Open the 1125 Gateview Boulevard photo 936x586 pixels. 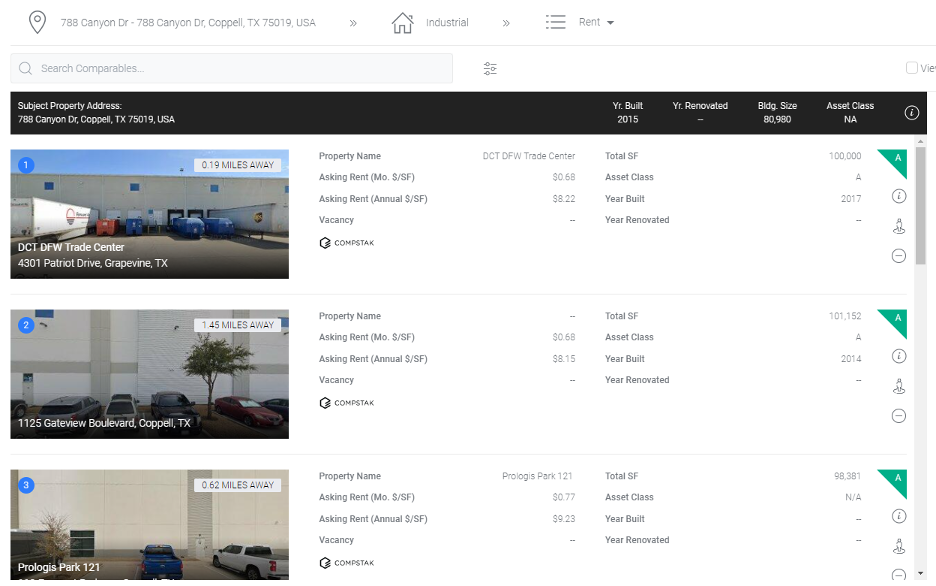point(150,374)
